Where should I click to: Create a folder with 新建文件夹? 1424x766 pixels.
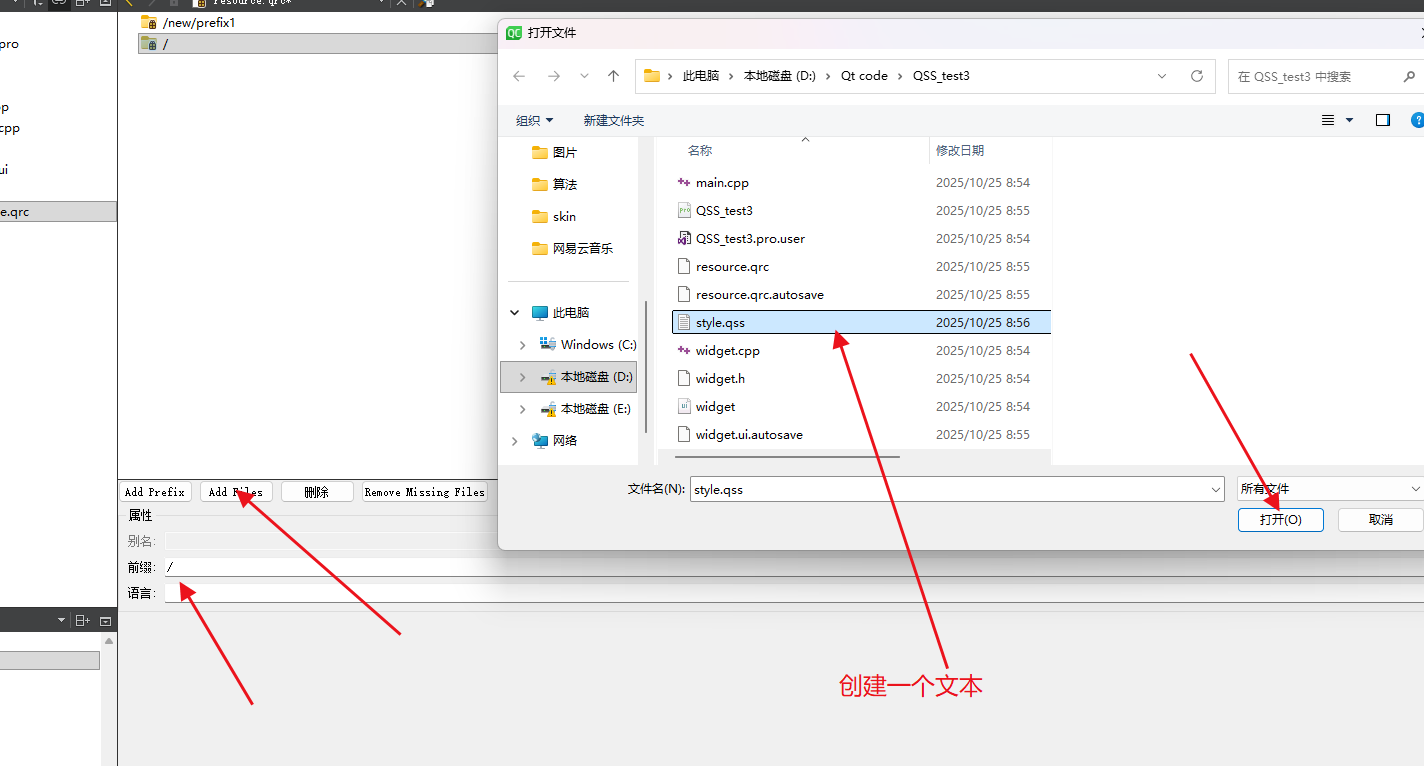tap(614, 120)
